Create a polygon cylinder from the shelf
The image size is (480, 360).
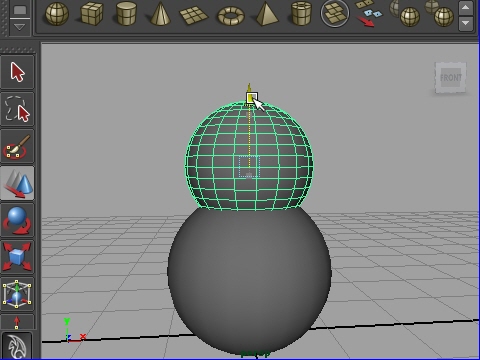[127, 14]
